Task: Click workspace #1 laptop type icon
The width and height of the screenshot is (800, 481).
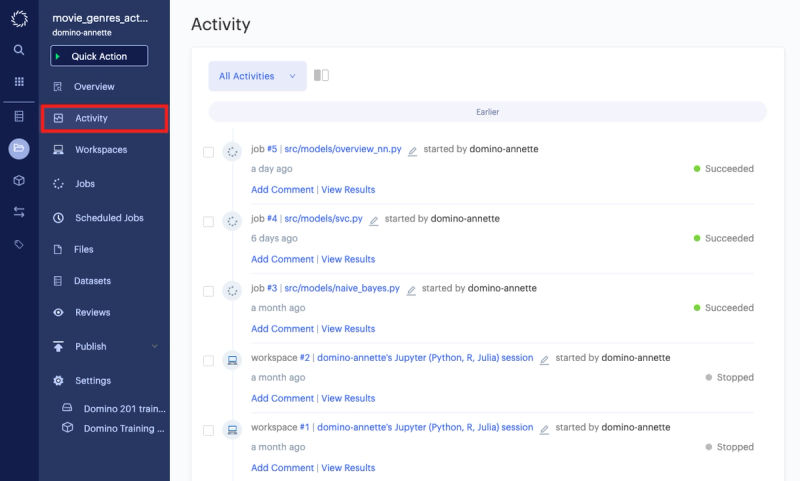Action: 232,430
